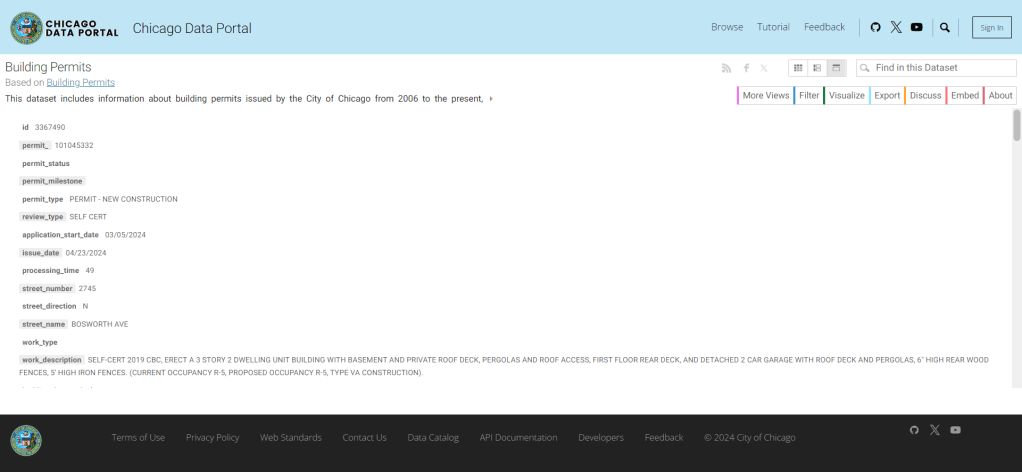Select the single row page view
The image size is (1022, 472).
click(x=836, y=68)
